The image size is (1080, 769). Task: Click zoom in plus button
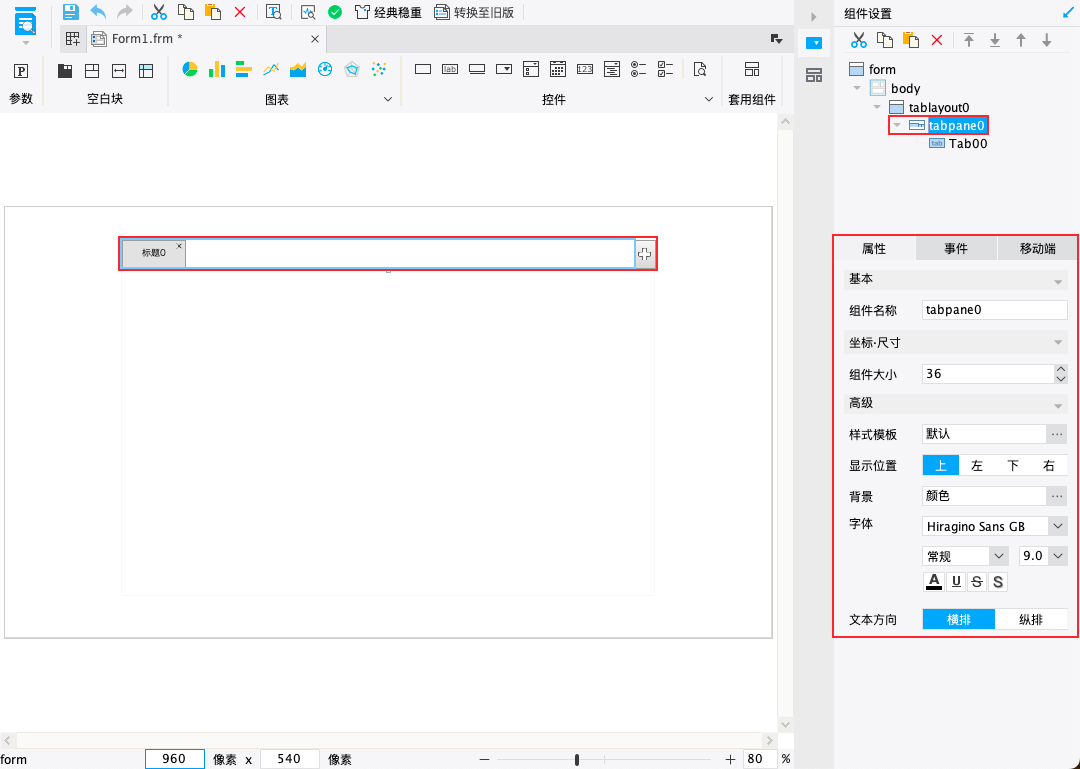point(730,759)
